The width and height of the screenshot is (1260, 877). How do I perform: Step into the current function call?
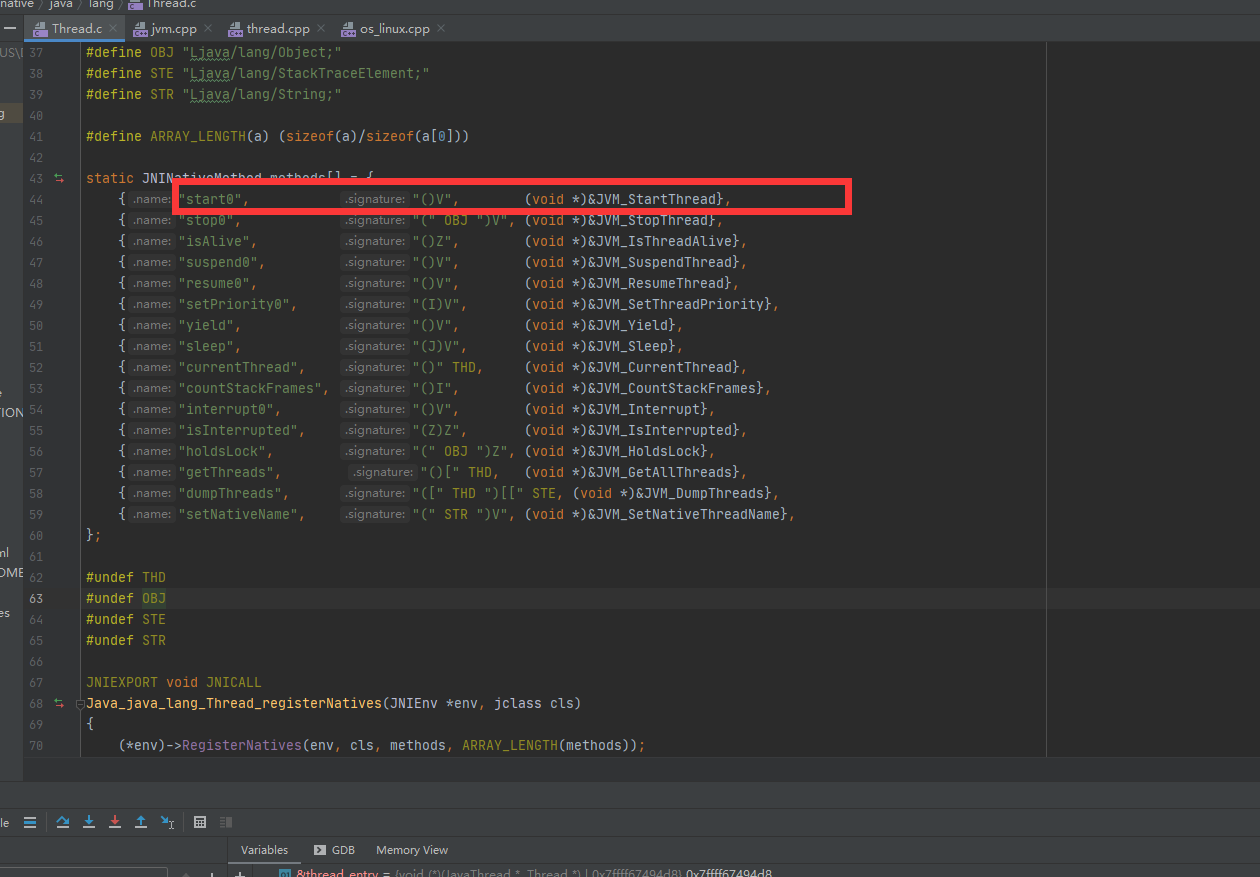point(88,821)
